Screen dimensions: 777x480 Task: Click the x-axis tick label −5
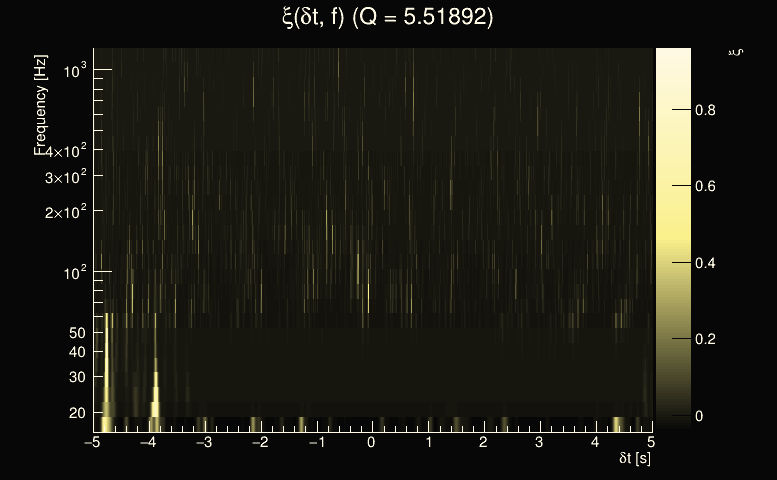click(93, 442)
